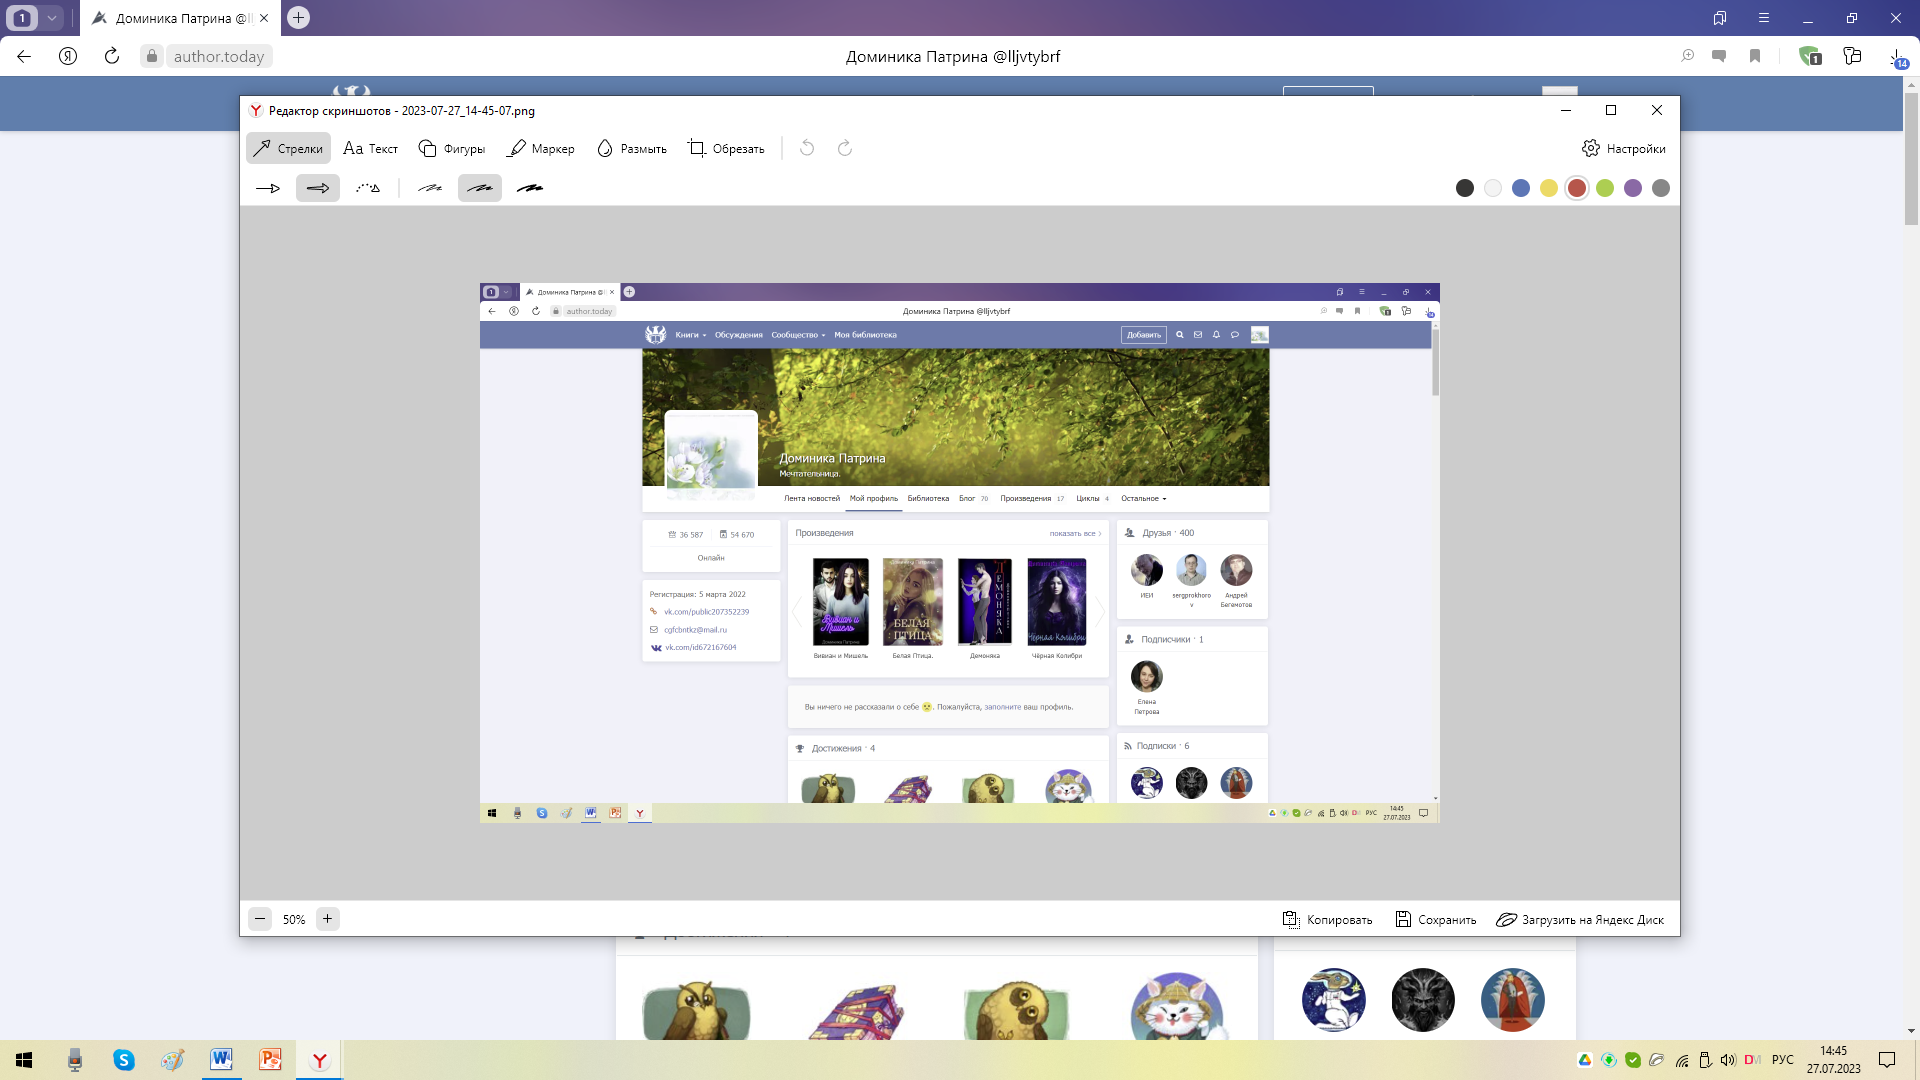Click the Save (Сохранить) button
Image resolution: width=1920 pixels, height=1080 pixels.
point(1436,919)
